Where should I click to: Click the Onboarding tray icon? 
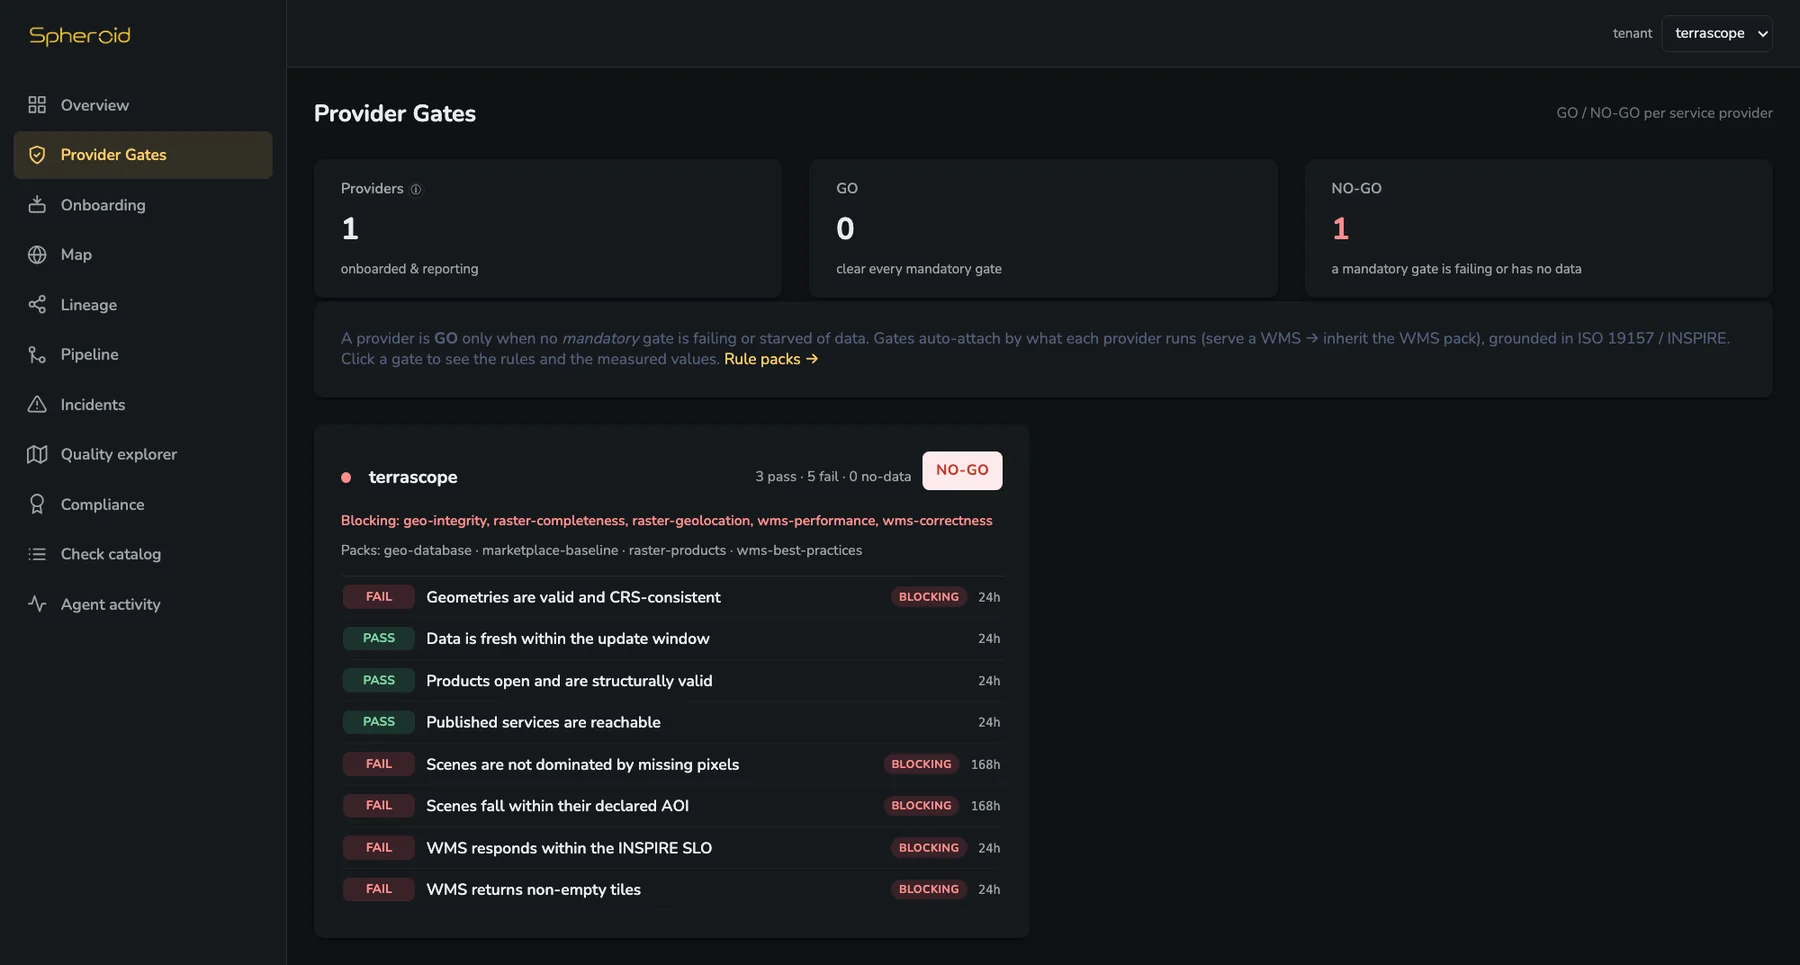click(37, 205)
